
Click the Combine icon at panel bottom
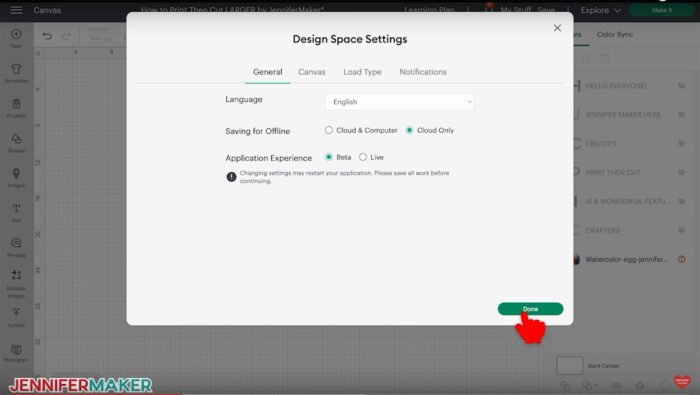pos(589,386)
